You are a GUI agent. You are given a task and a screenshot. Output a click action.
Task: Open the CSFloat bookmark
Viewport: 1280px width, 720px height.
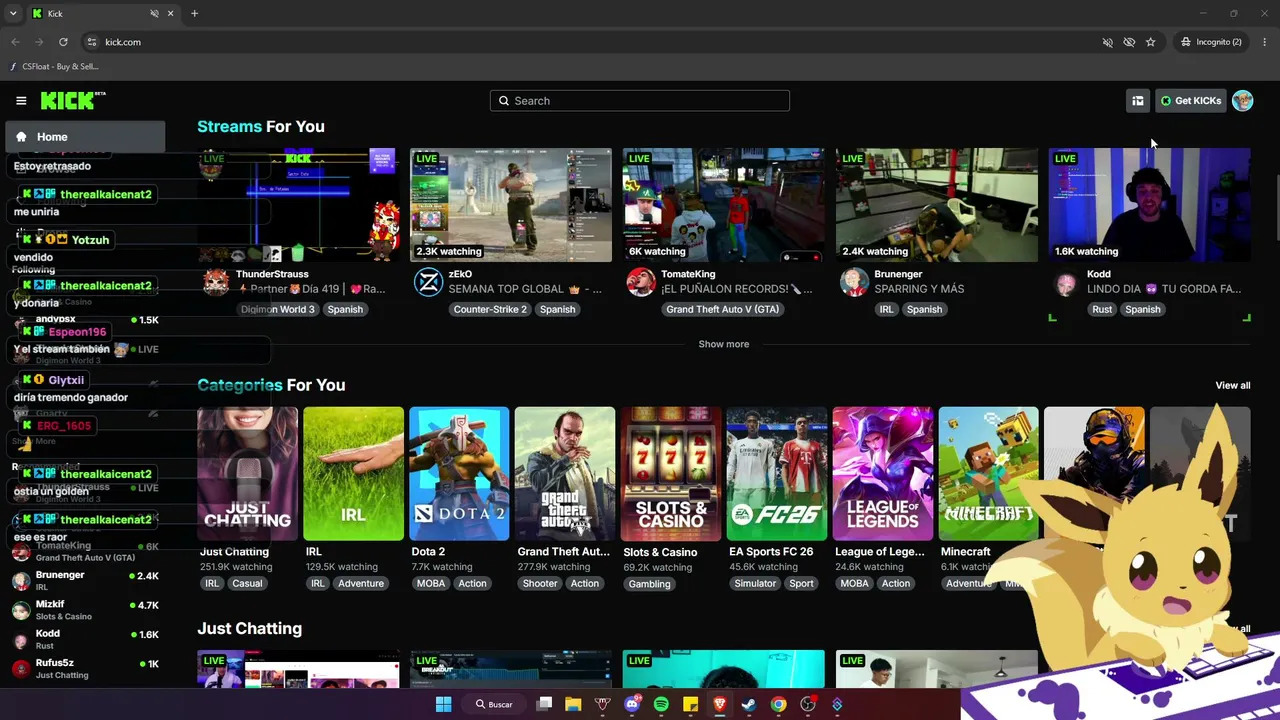pyautogui.click(x=54, y=66)
